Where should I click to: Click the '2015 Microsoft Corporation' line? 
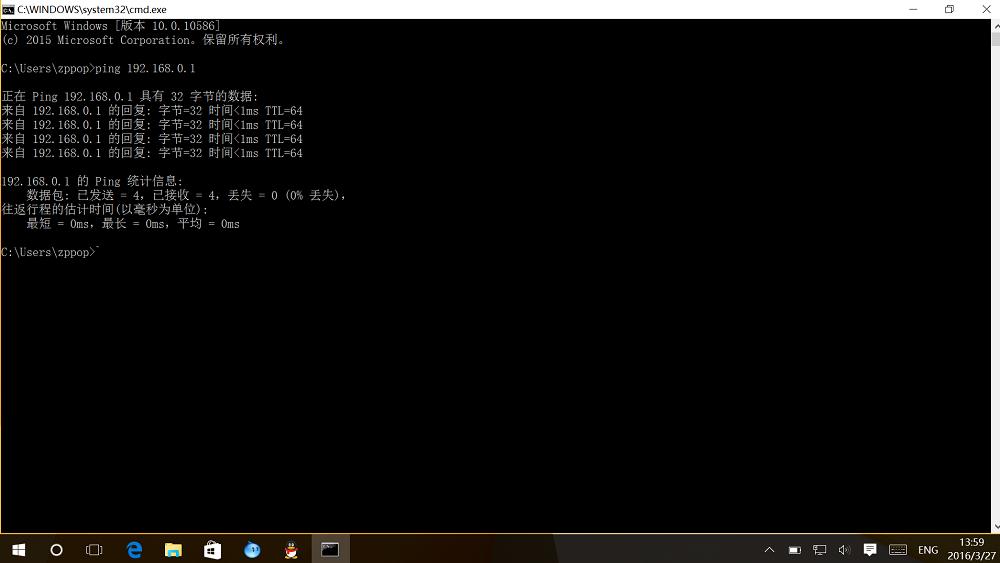(143, 40)
